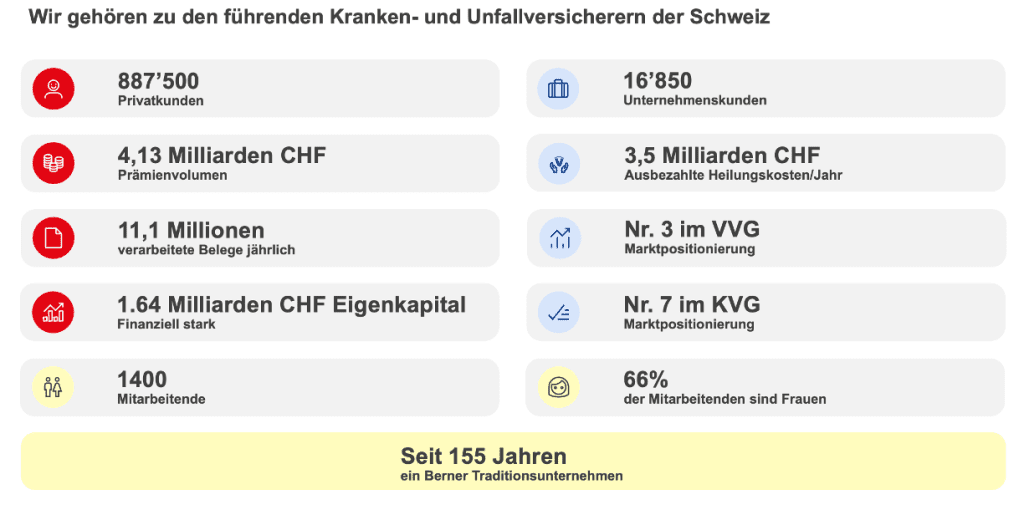Click the blue hands icon for Heilungskosten
1024x505 pixels.
pyautogui.click(x=558, y=163)
